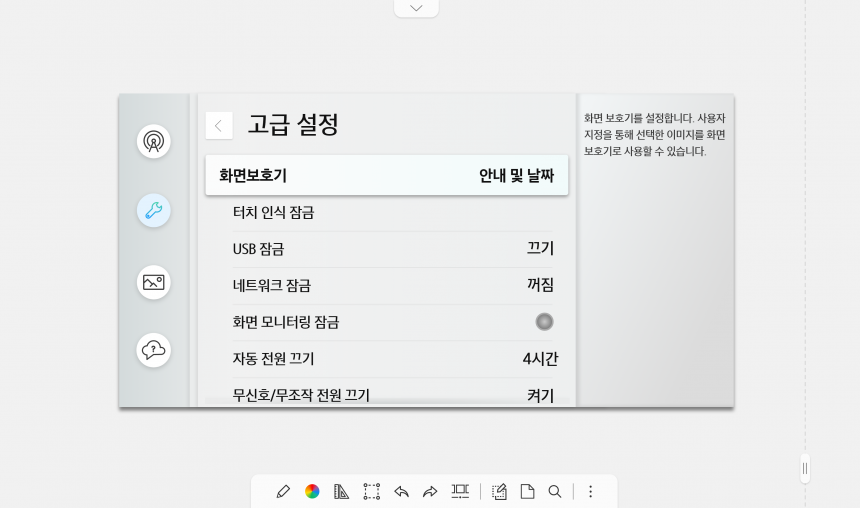Open the three-dot more options menu
This screenshot has width=860, height=508.
[590, 492]
